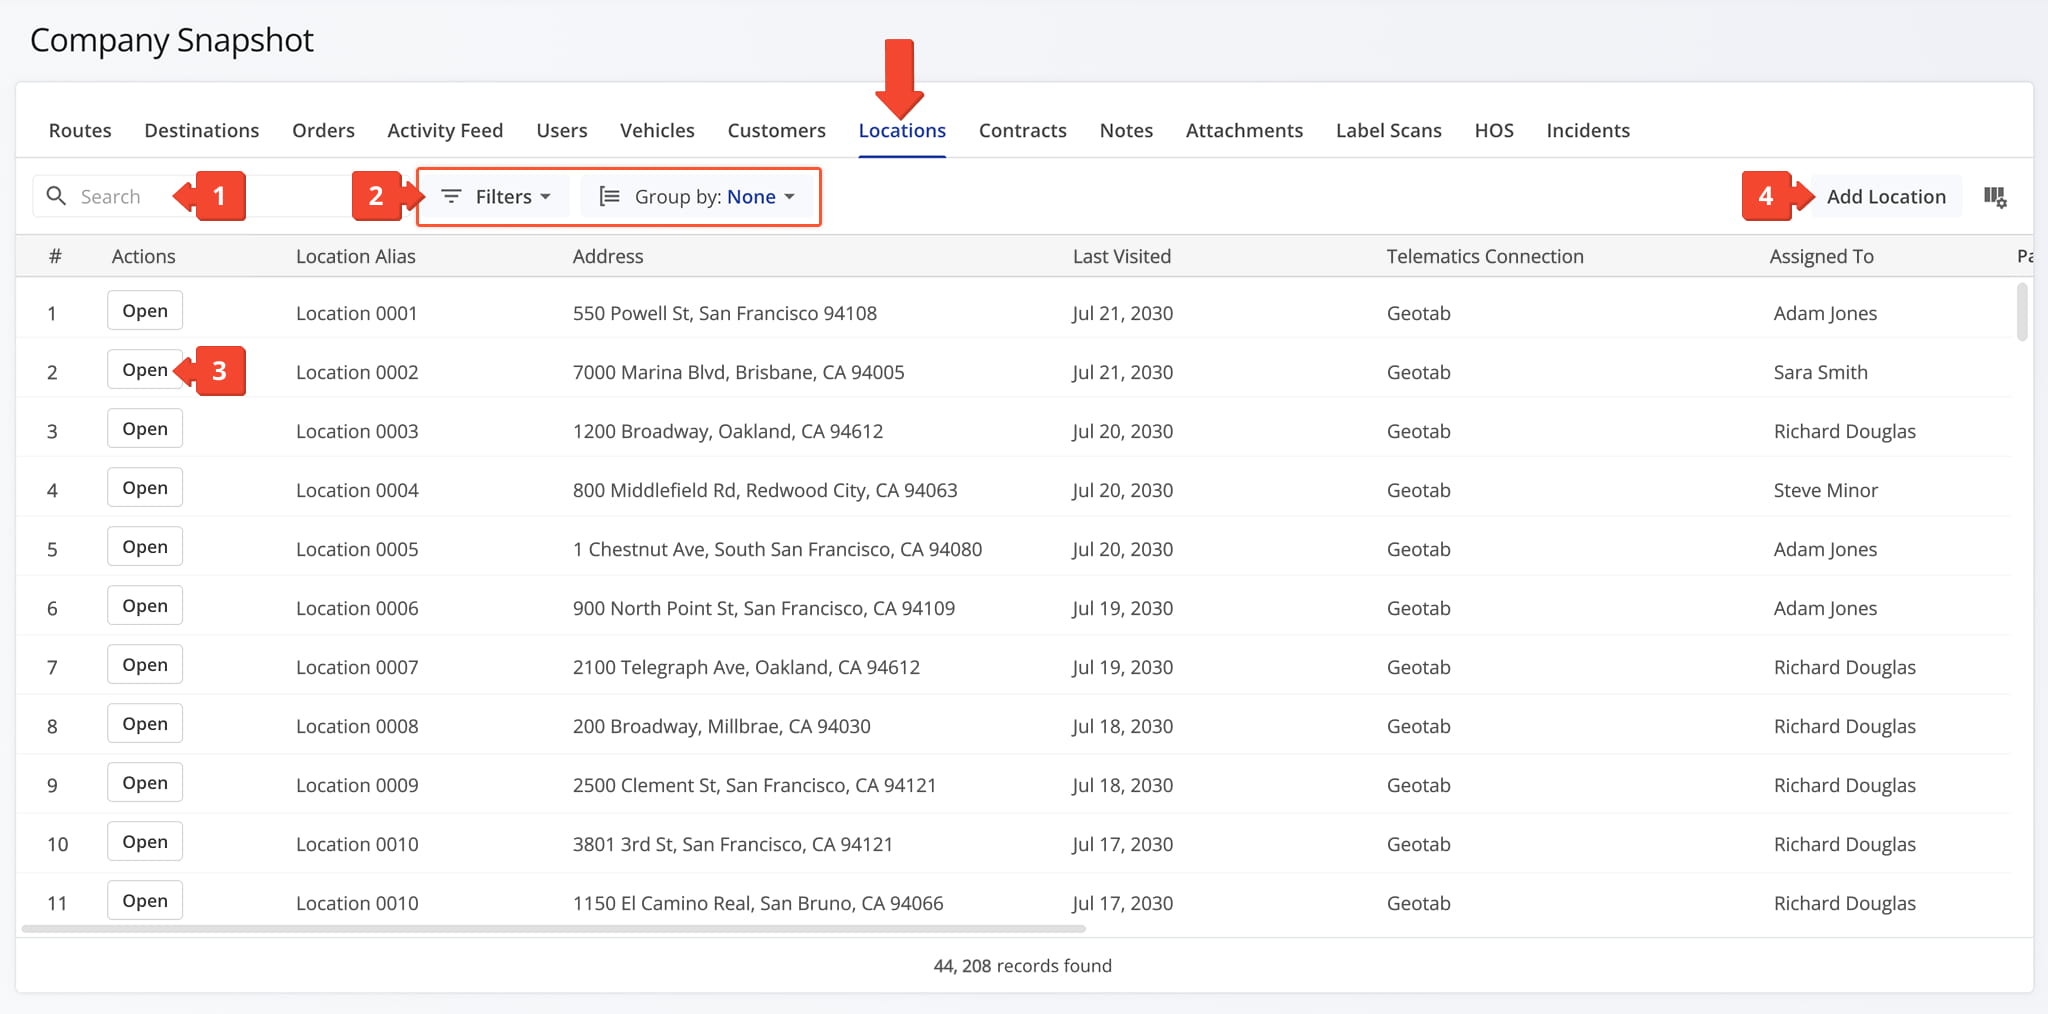This screenshot has width=2048, height=1014.
Task: Click 1 Chestnut Ave, South San Francisco
Action: [x=777, y=549]
